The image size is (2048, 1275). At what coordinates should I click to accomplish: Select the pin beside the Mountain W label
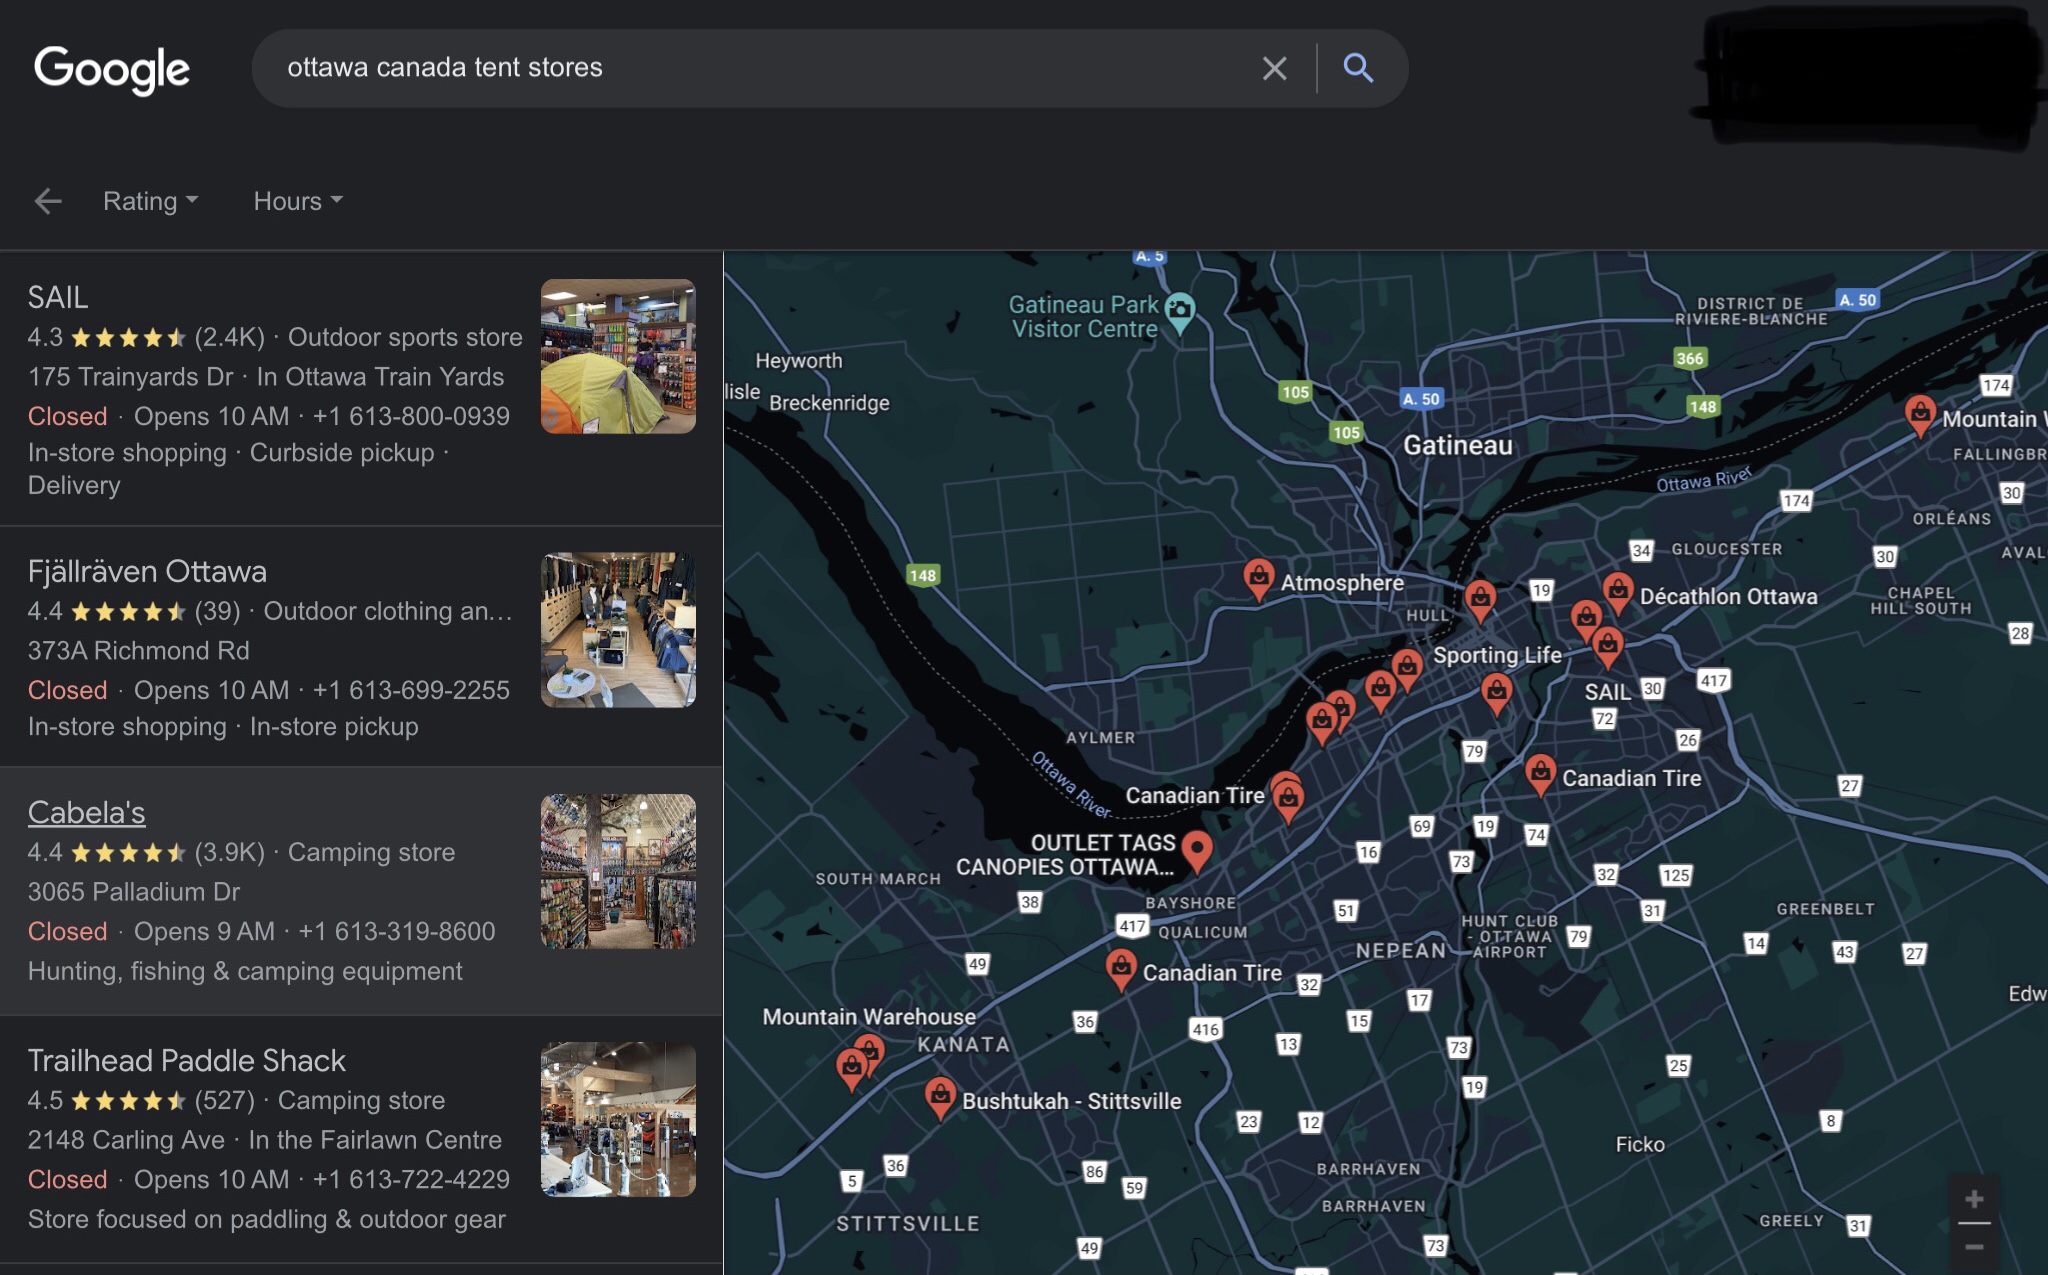tap(1919, 415)
